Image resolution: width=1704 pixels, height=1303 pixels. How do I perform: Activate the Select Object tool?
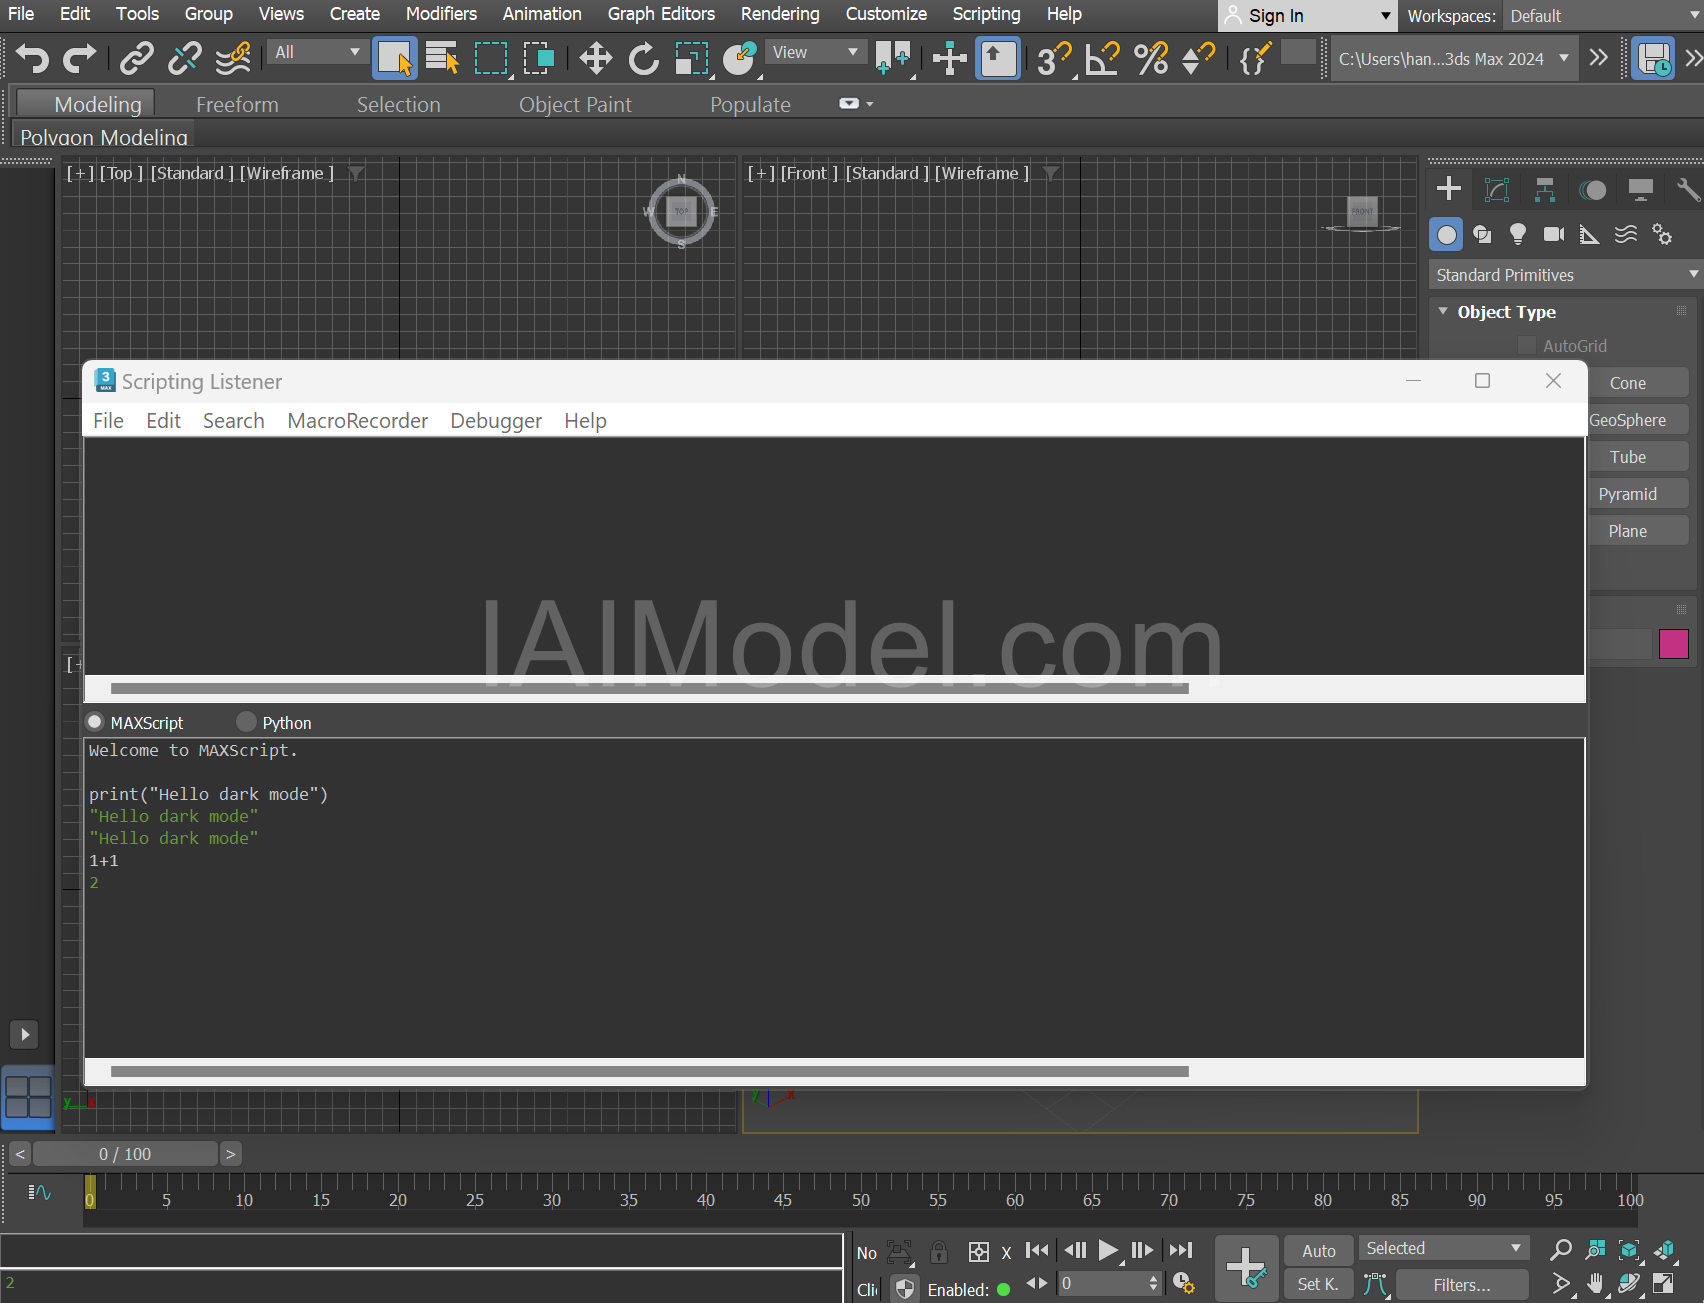click(395, 58)
